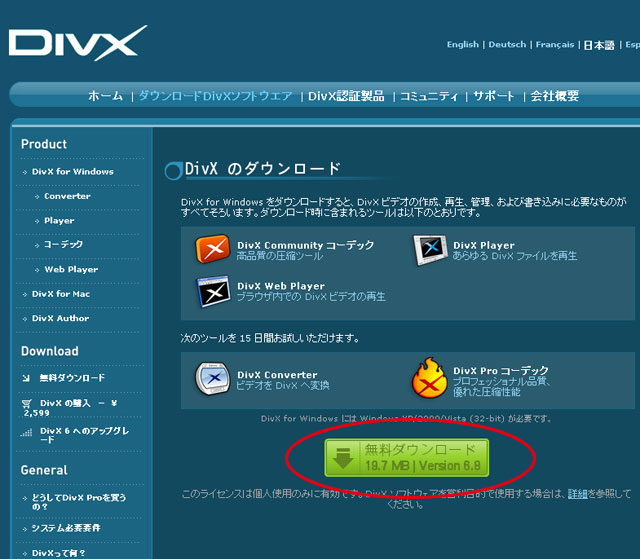The width and height of the screenshot is (640, 559).
Task: Switch language to Français
Action: 554,45
